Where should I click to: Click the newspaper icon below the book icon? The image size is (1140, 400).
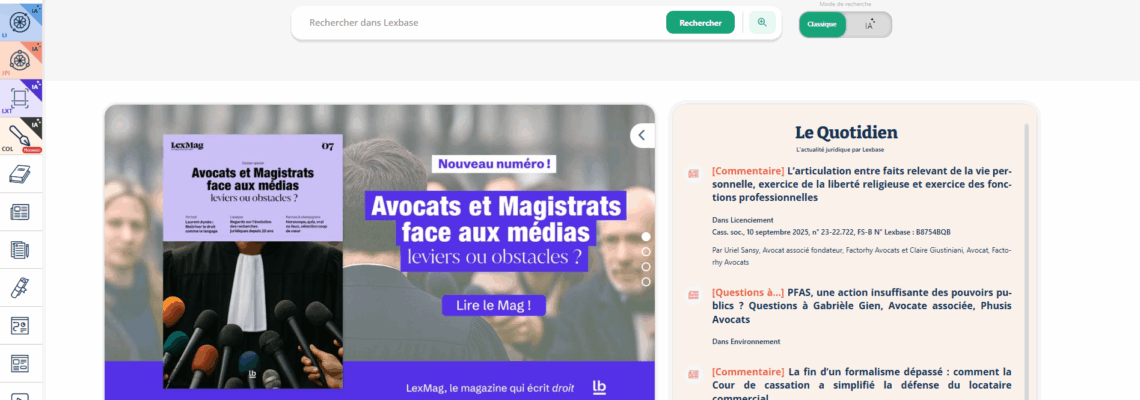click(20, 212)
